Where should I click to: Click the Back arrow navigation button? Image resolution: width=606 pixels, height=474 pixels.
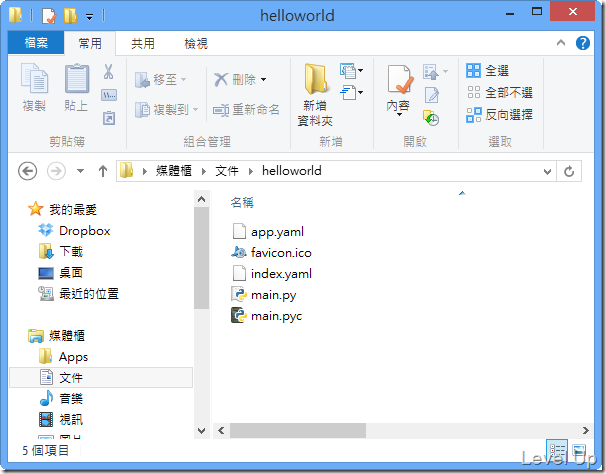click(27, 171)
